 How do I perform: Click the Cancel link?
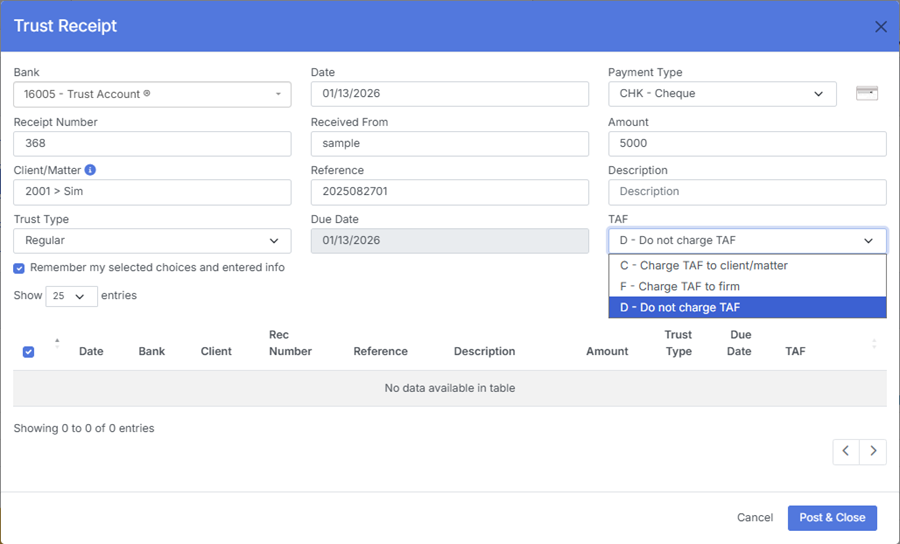[x=754, y=518]
